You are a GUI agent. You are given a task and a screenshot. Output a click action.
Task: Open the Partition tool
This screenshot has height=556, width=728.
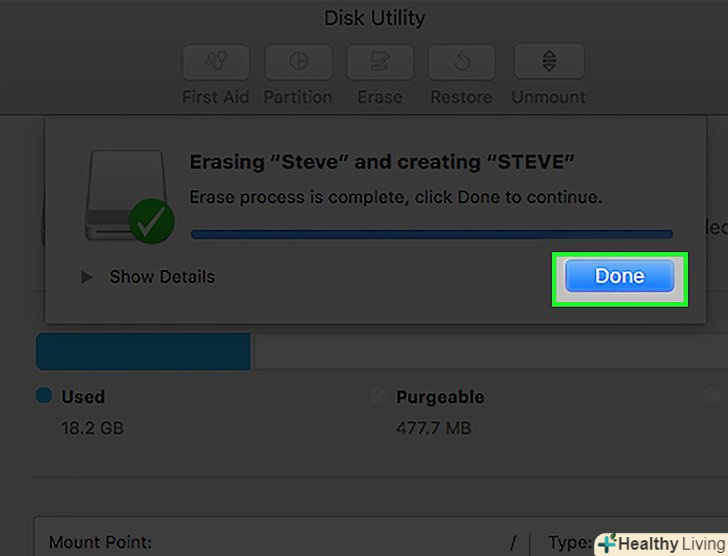(298, 63)
